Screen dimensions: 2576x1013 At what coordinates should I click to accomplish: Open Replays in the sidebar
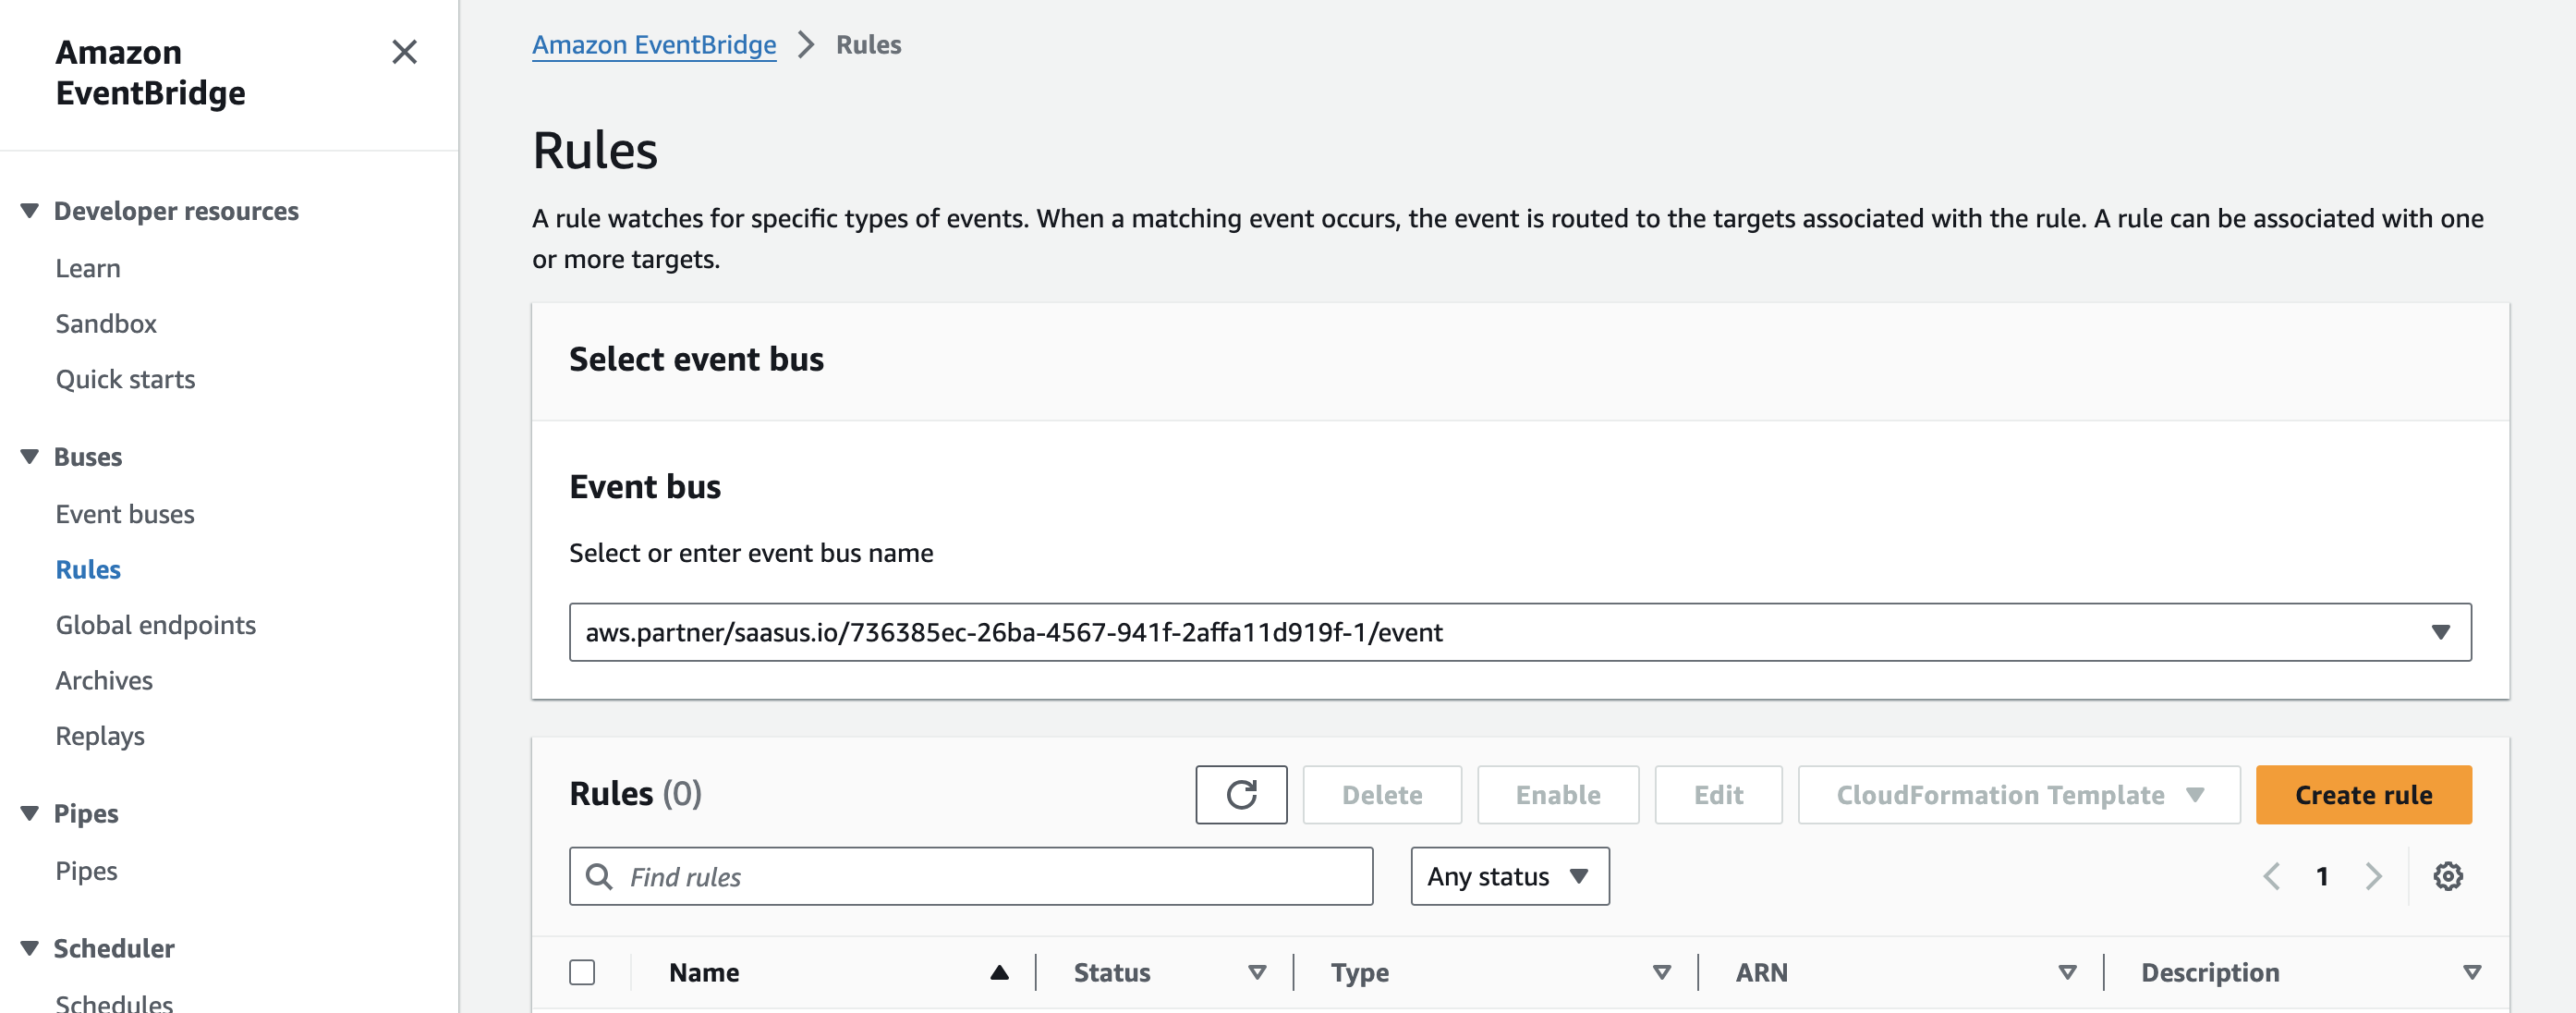click(x=100, y=737)
